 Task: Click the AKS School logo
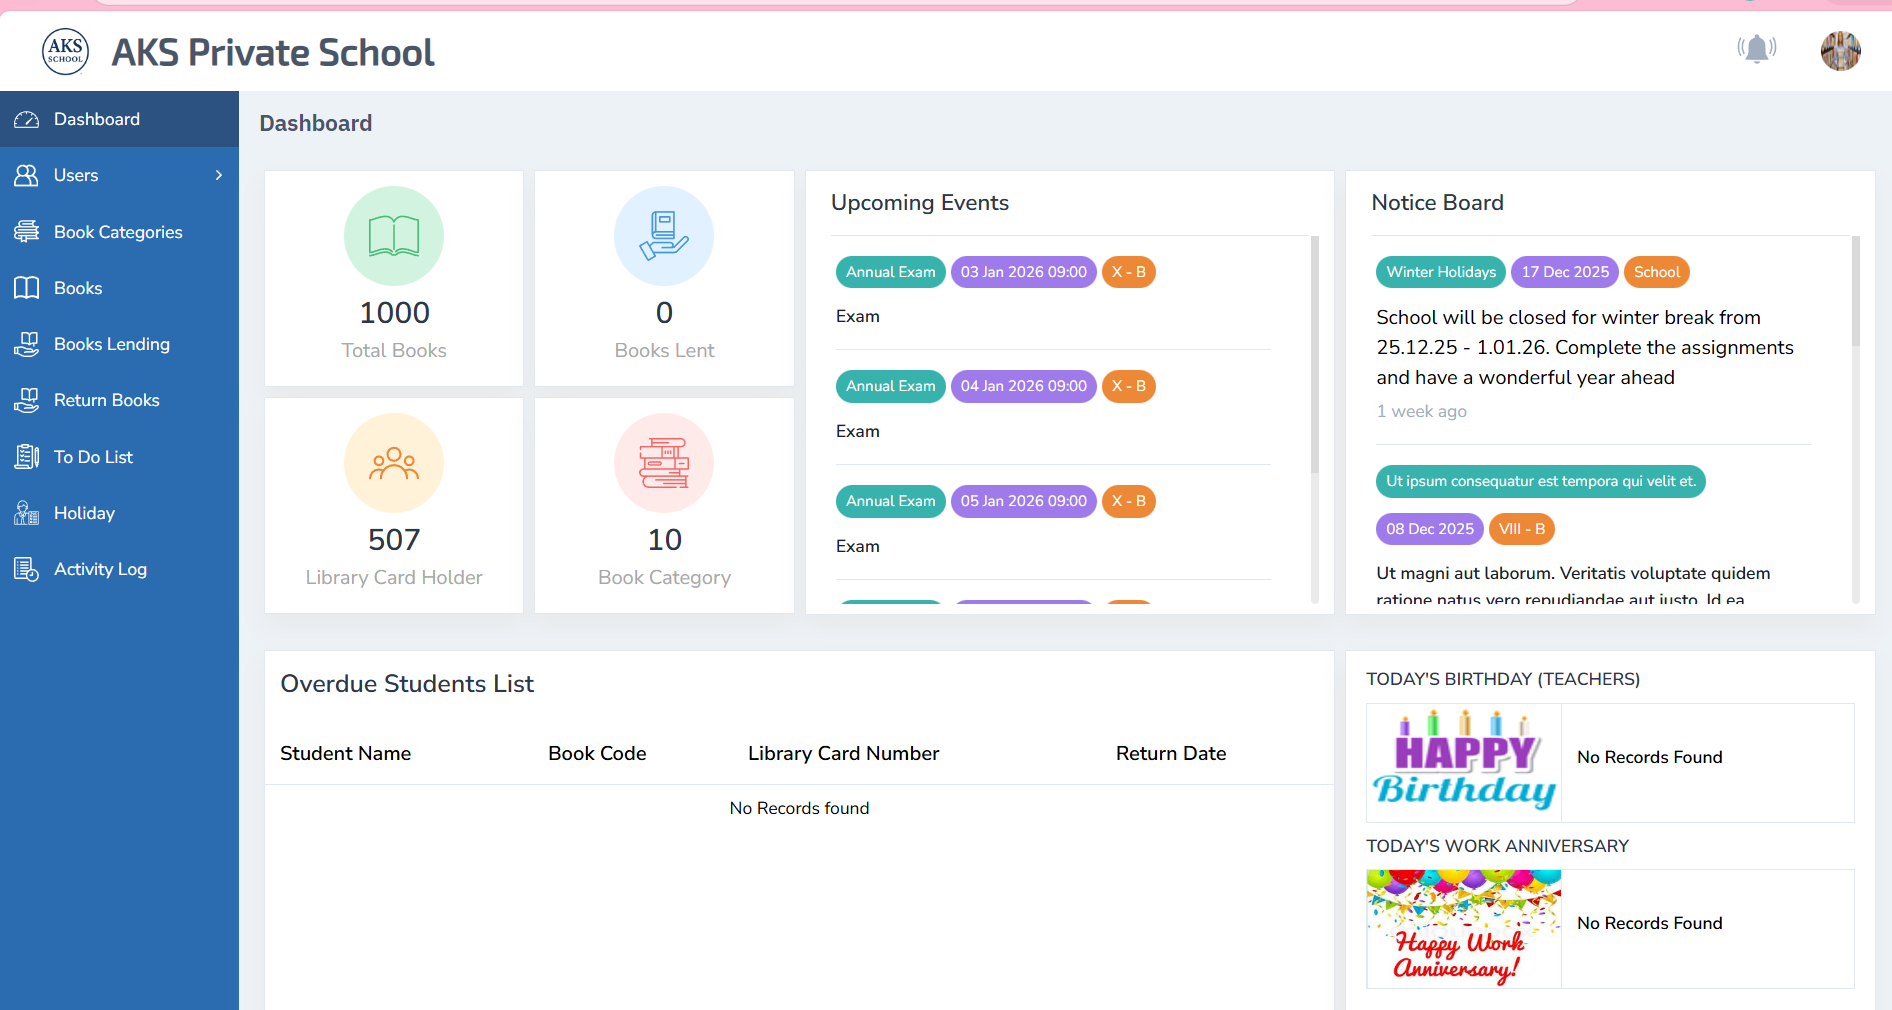tap(64, 51)
